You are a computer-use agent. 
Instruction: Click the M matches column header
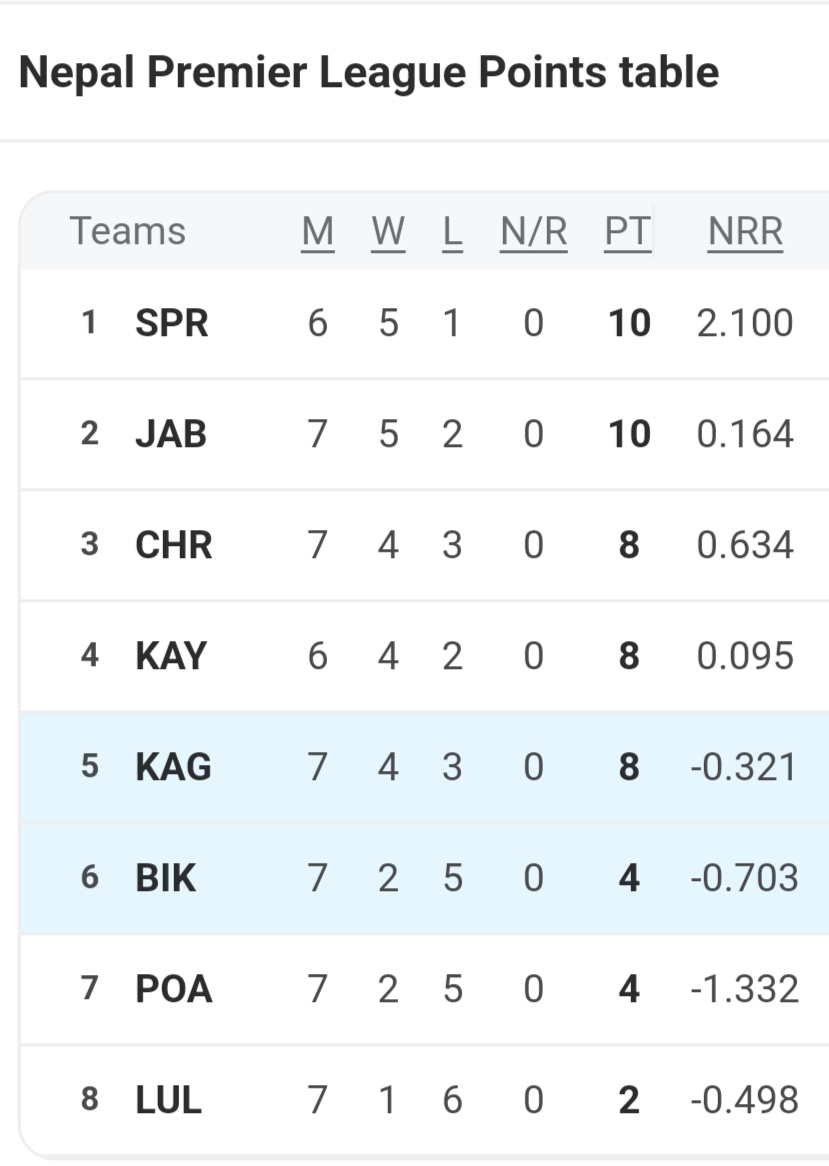(x=317, y=231)
